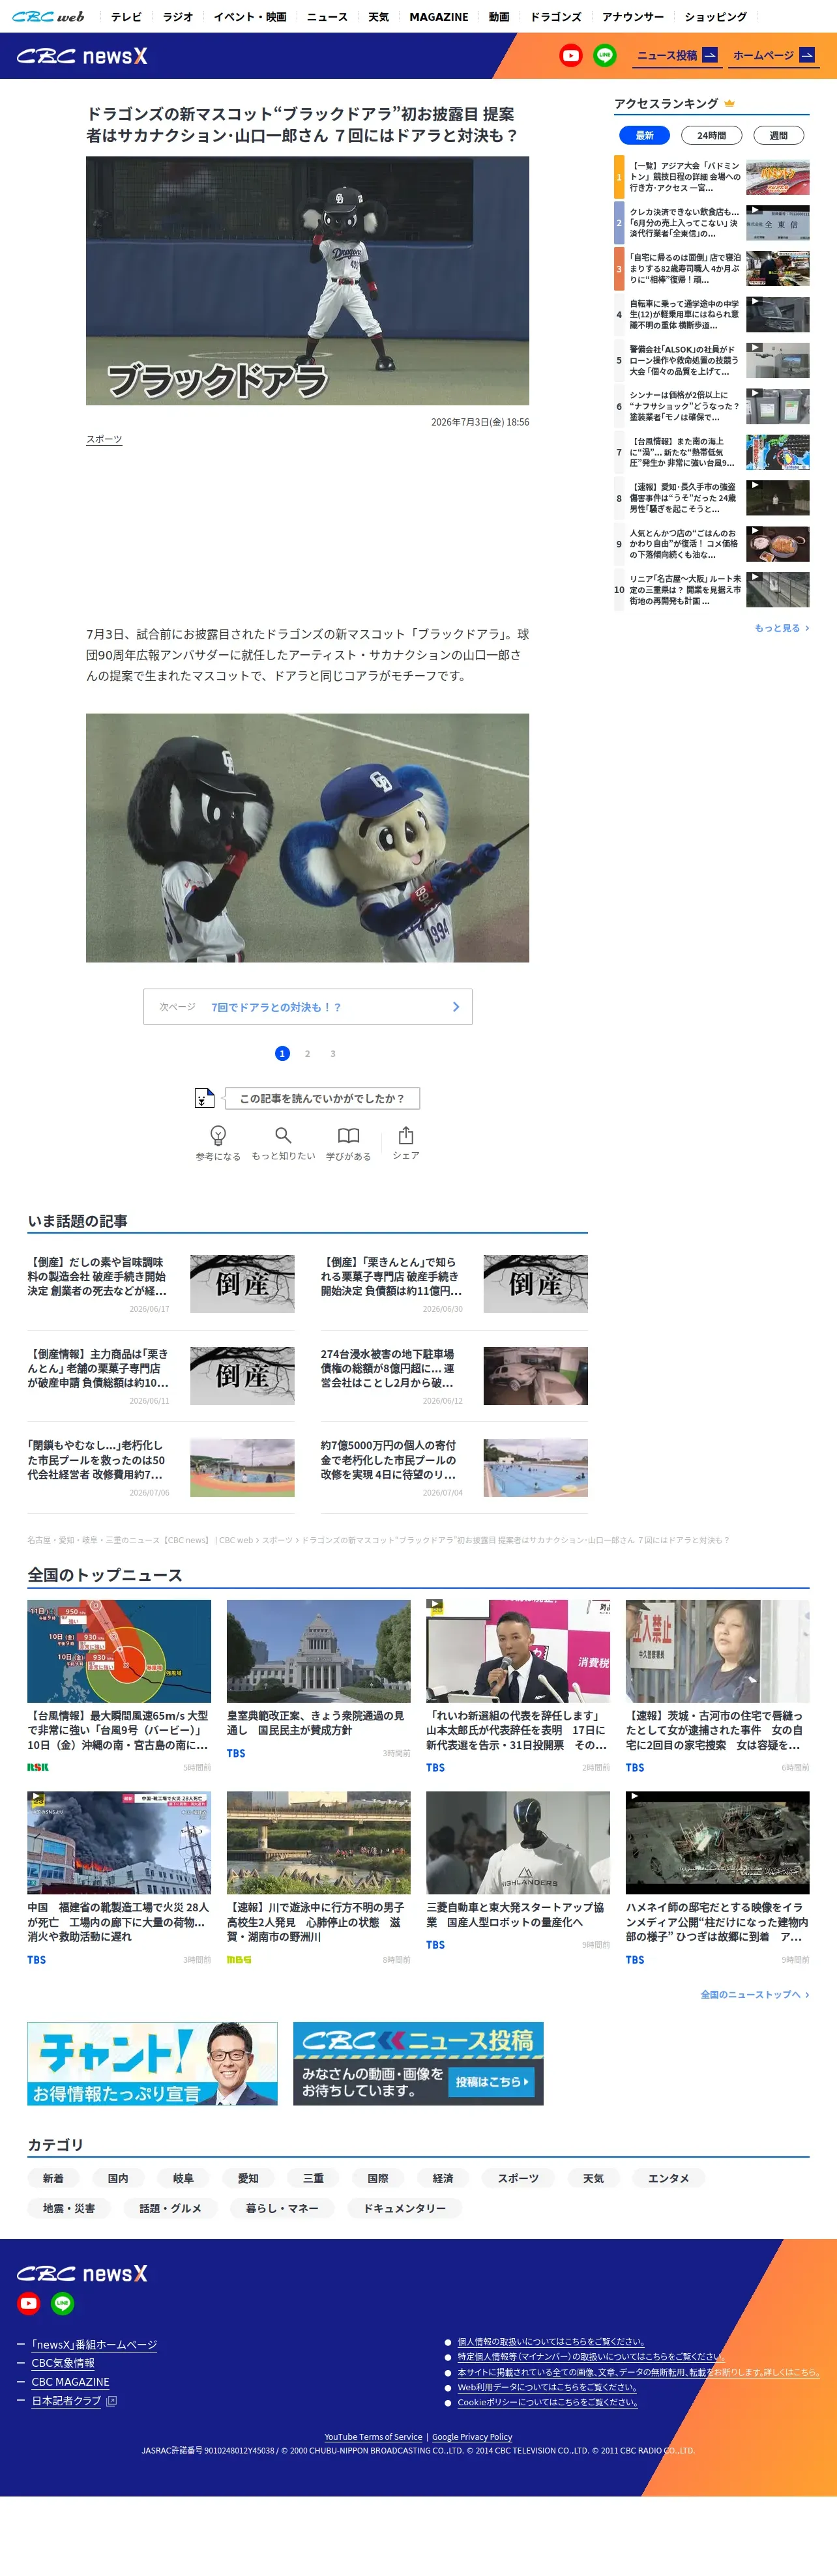Open the チャント! お得情報 banner

coord(152,2063)
